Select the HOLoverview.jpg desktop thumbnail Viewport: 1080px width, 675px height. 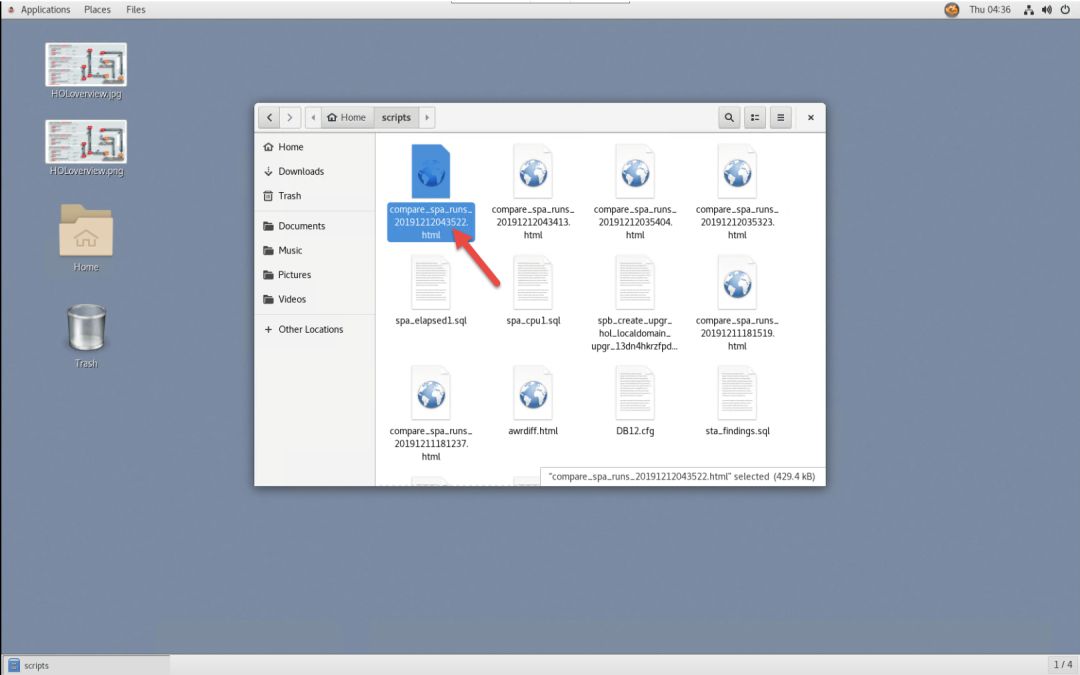(86, 65)
